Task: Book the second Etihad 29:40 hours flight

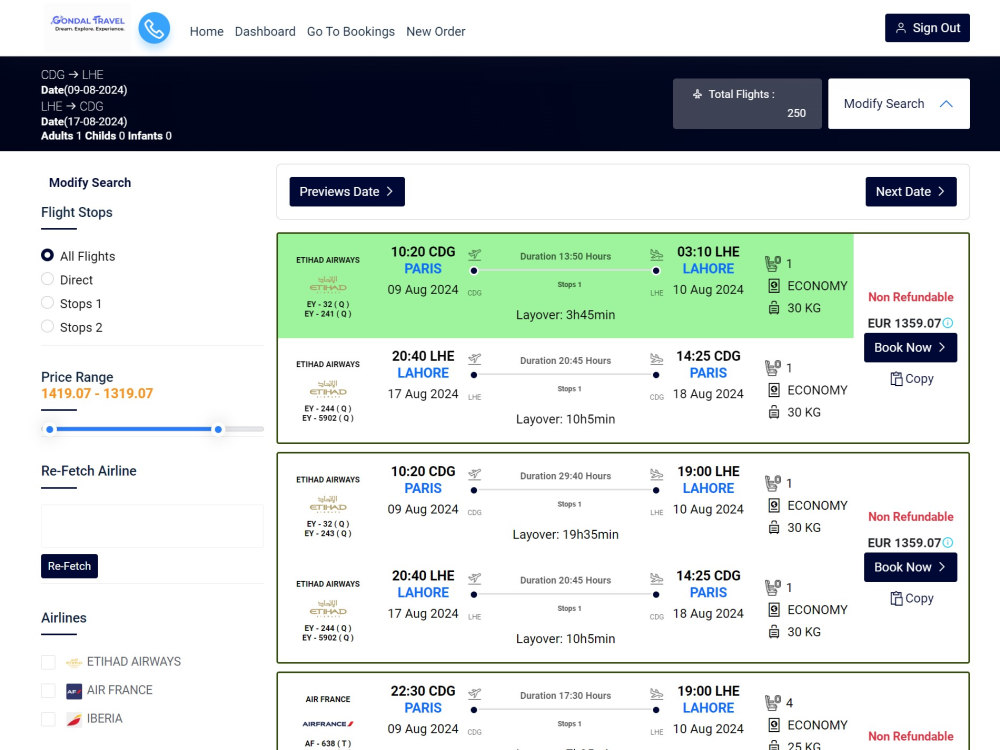Action: (911, 567)
